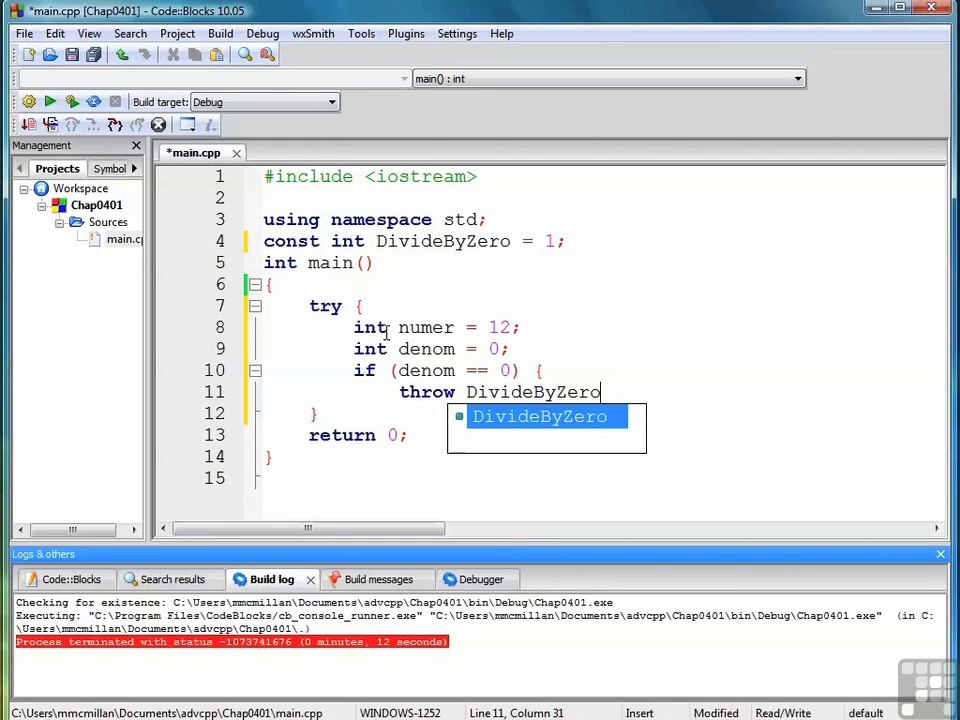
Task: Click the Line 11, Column 31 status
Action: pos(516,713)
